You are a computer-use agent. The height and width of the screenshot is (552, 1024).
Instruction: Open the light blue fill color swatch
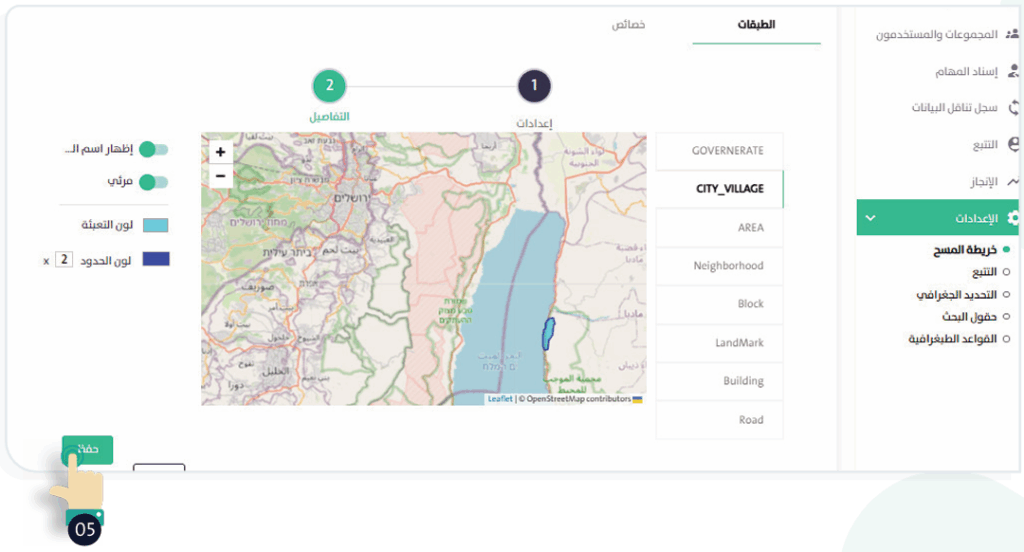155,226
